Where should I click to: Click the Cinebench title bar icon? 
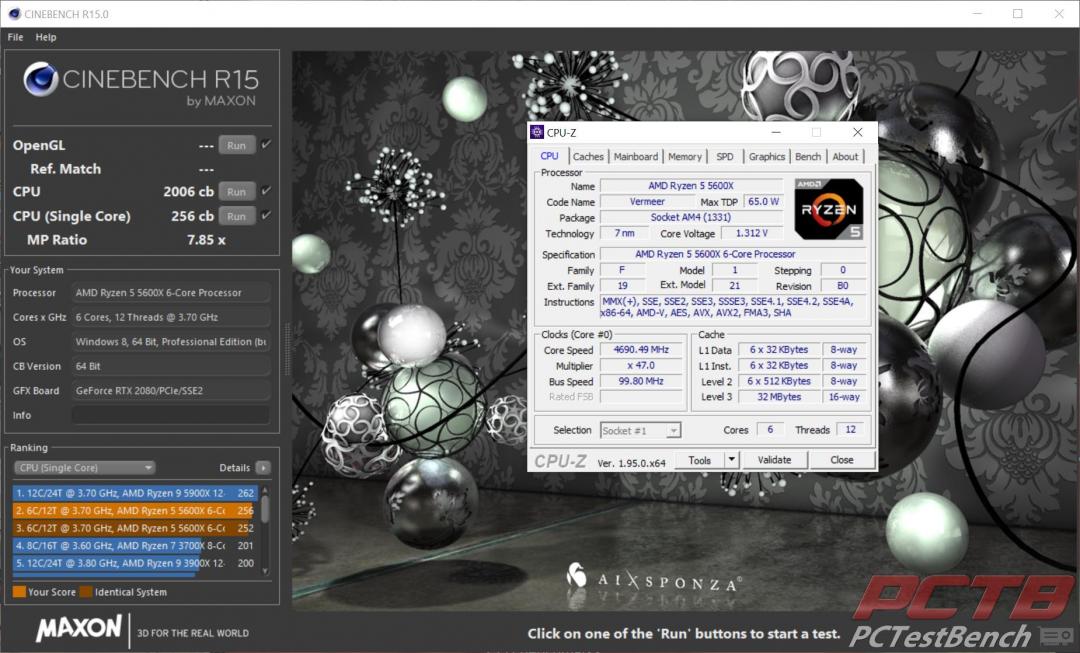[x=14, y=14]
